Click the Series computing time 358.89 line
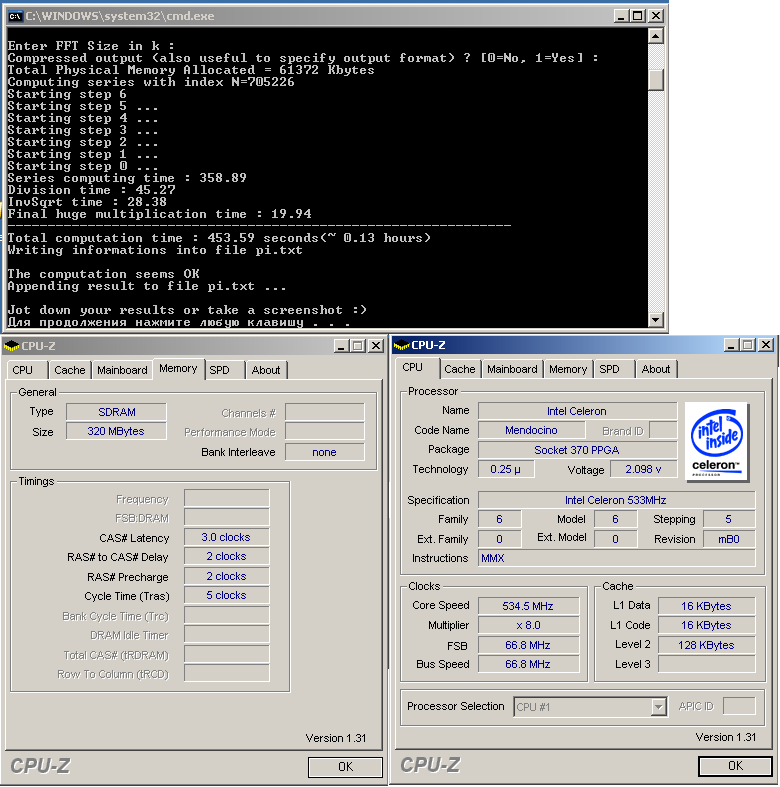The width and height of the screenshot is (780, 787). point(127,178)
